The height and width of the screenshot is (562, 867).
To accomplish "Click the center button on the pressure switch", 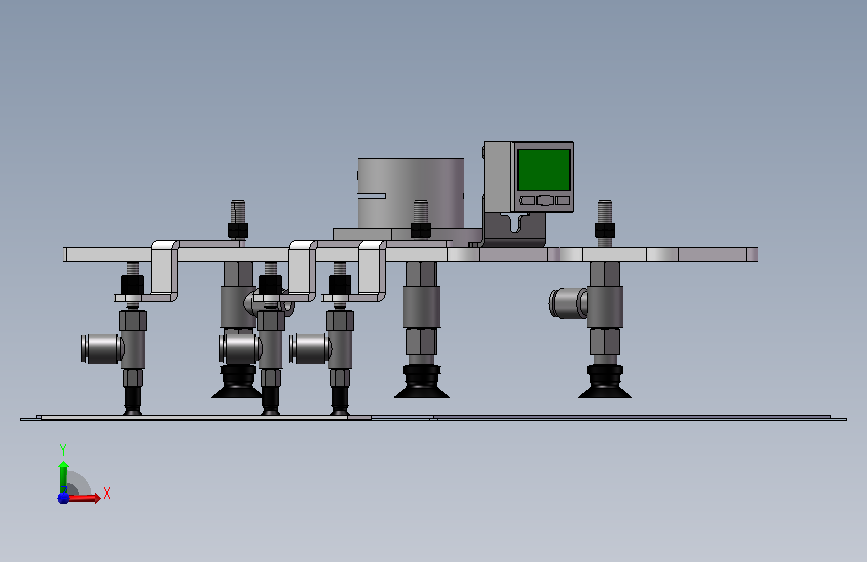I will coord(545,200).
